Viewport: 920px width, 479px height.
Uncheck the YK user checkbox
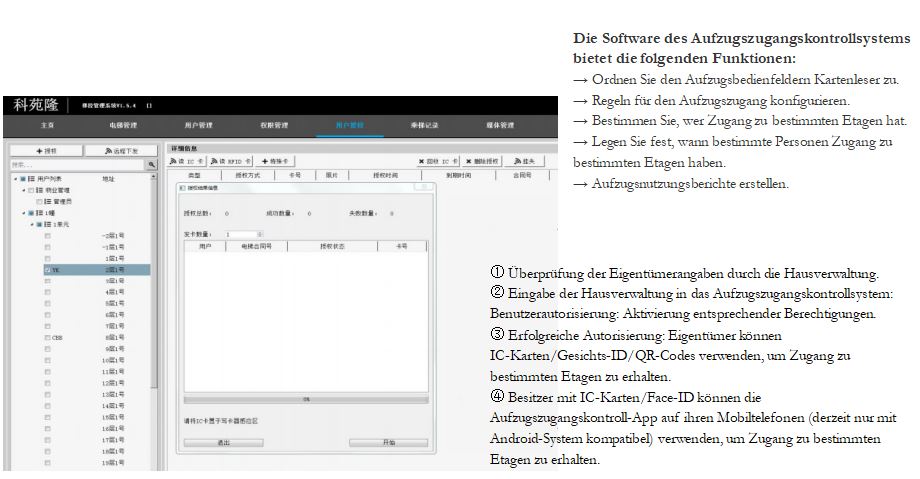[x=47, y=269]
